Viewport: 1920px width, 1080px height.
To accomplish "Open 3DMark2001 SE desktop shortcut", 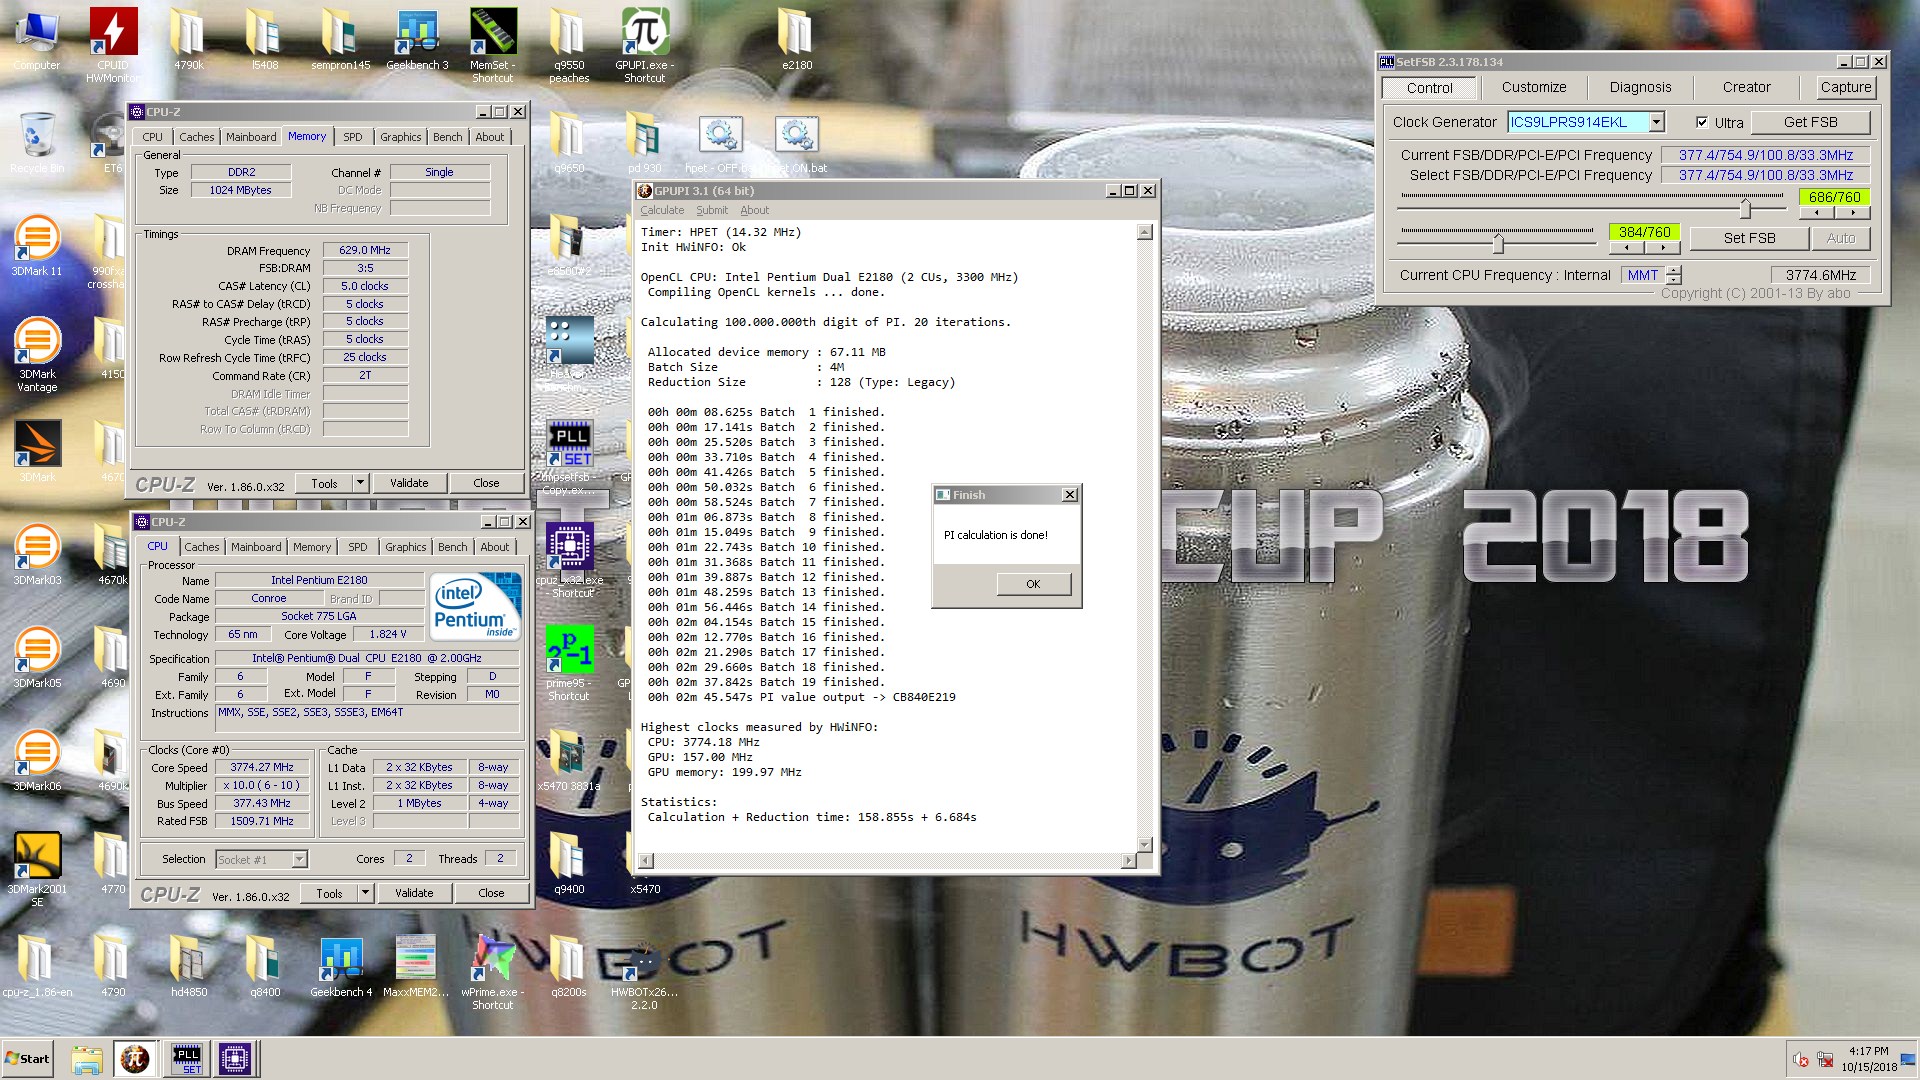I will point(37,869).
